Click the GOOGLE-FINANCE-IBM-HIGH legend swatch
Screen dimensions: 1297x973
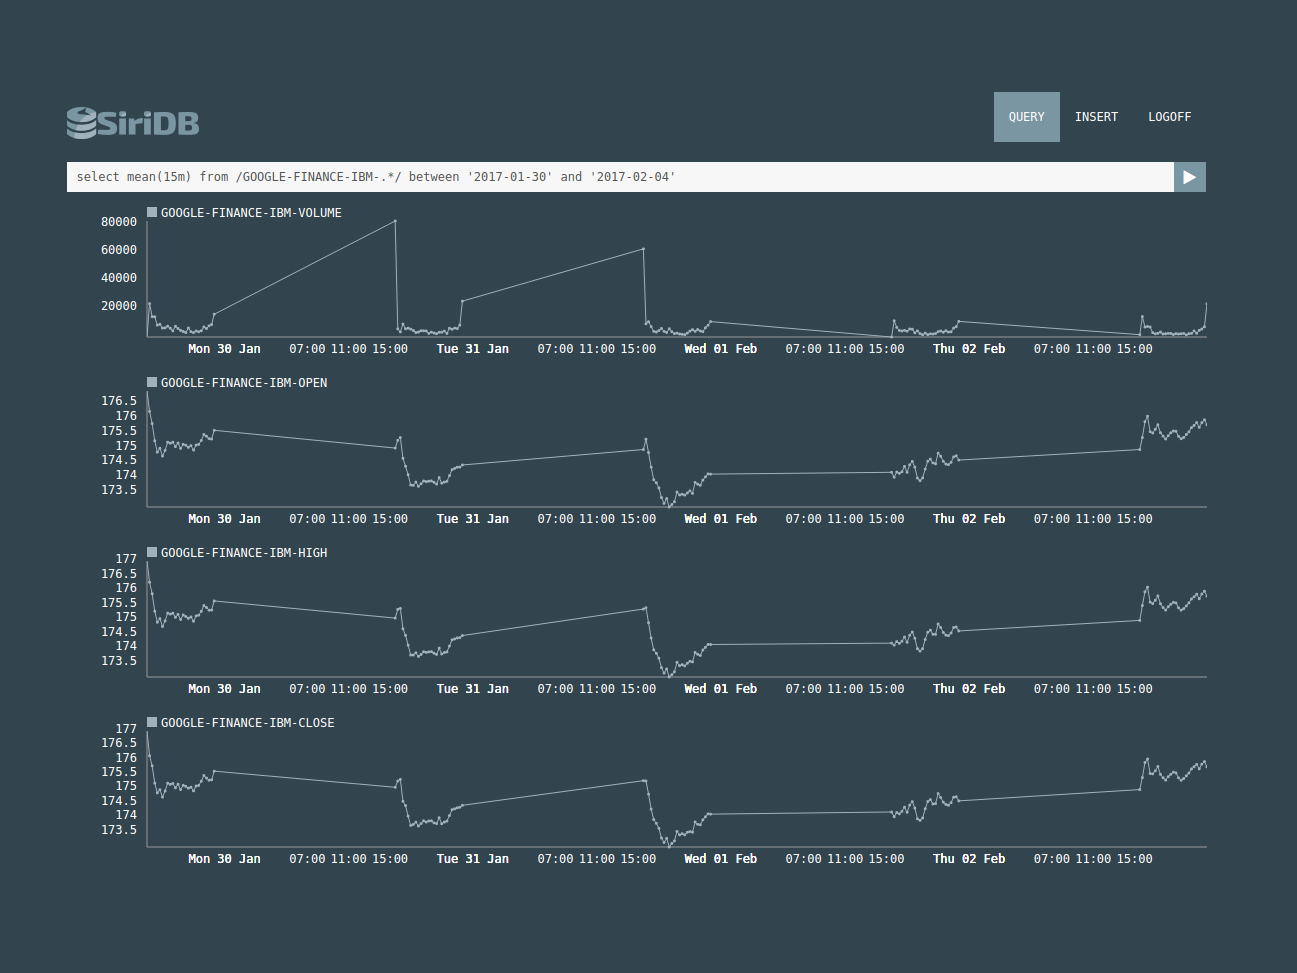(152, 552)
